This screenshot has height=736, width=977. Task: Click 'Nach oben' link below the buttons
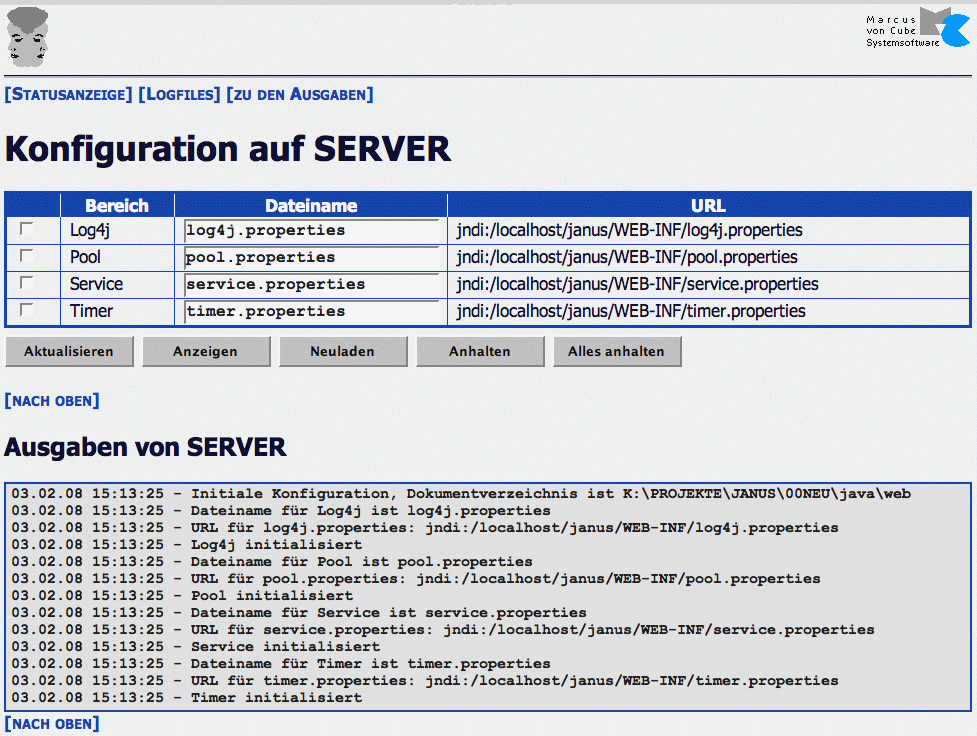(x=52, y=401)
